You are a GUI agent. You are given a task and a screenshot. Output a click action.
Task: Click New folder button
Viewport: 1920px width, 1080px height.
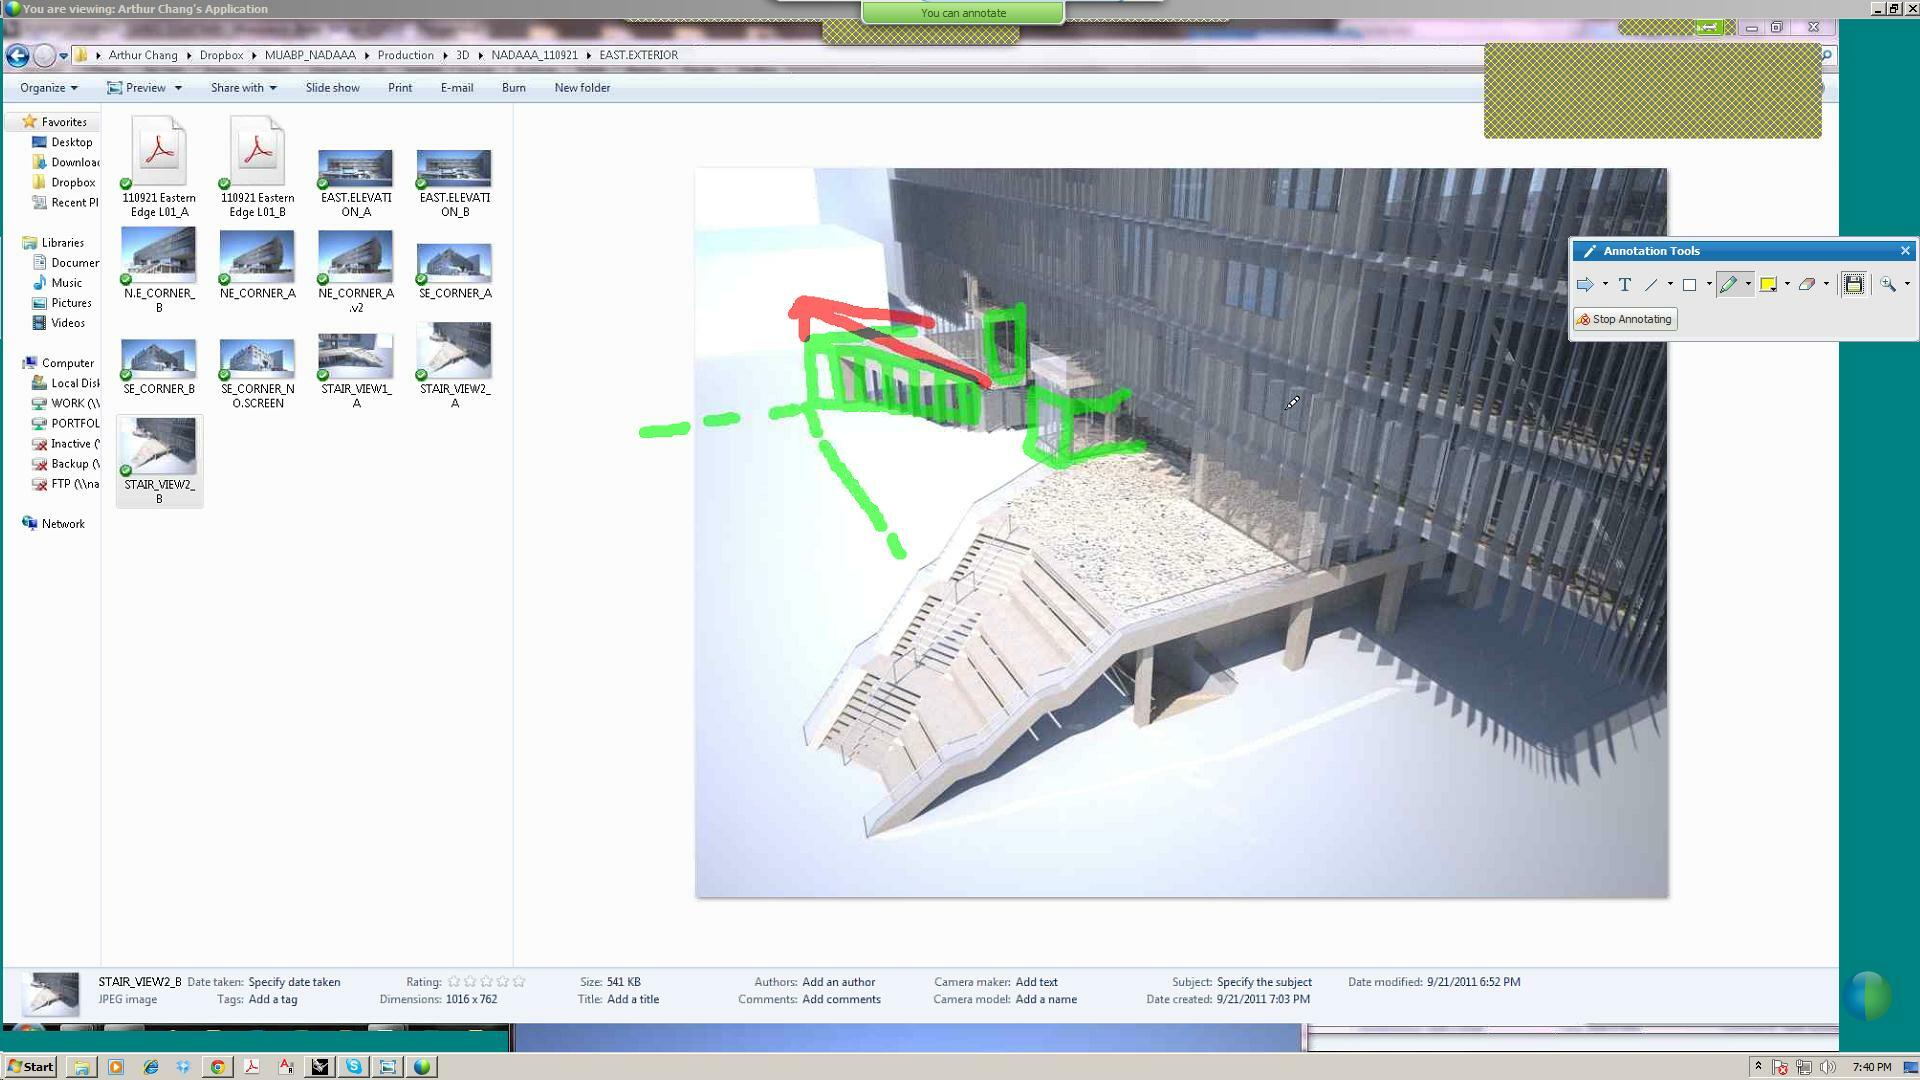click(582, 88)
